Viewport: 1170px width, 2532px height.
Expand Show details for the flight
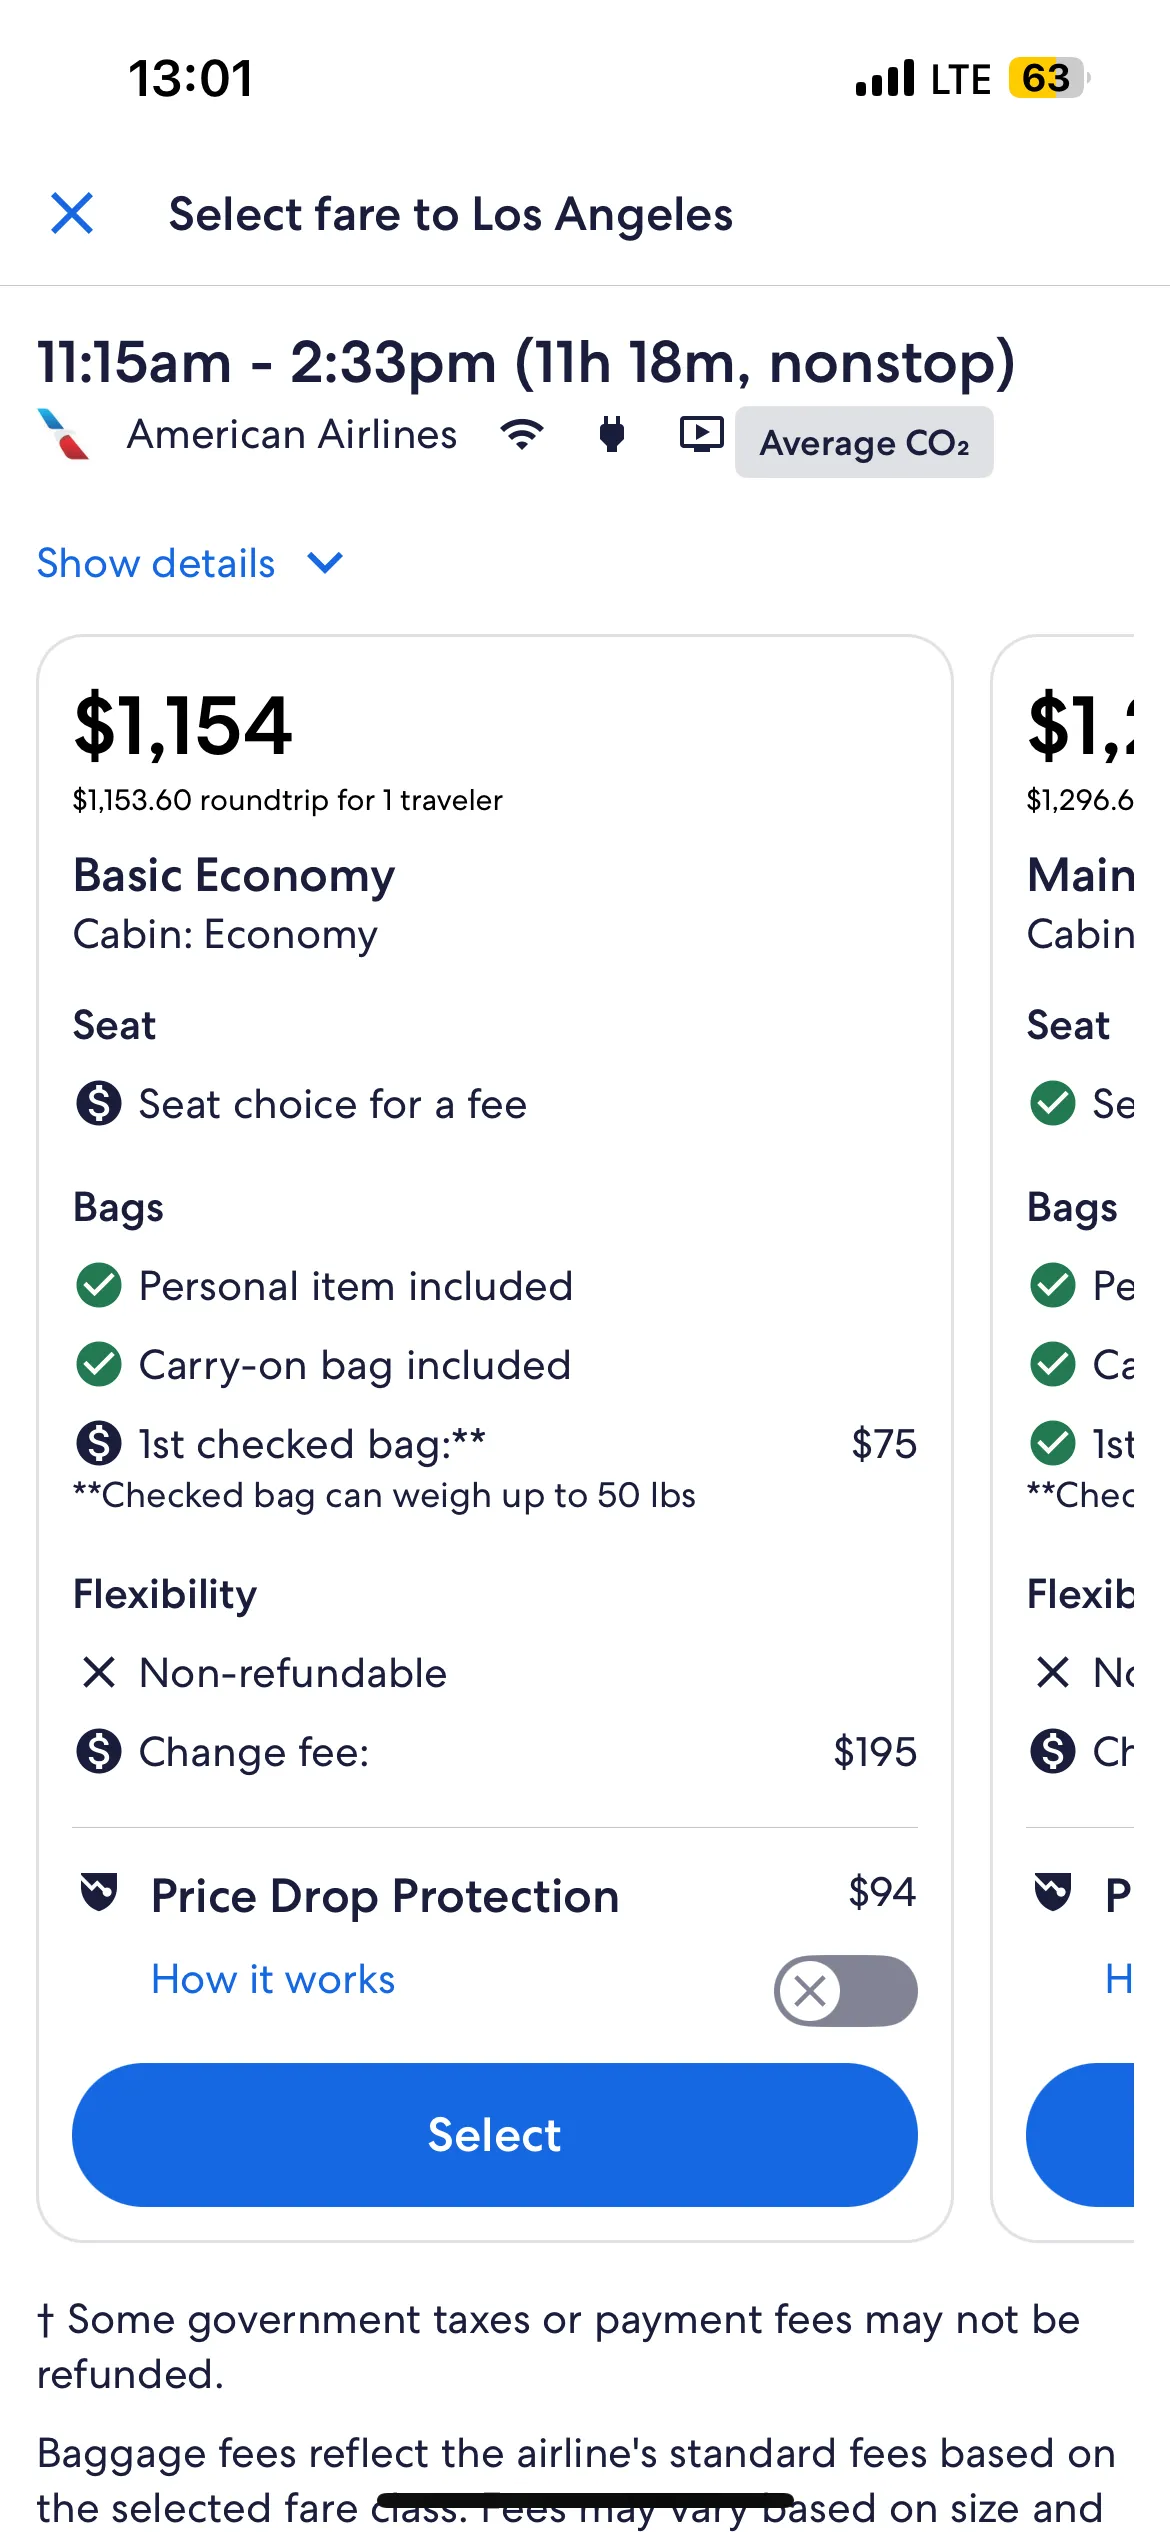point(156,564)
